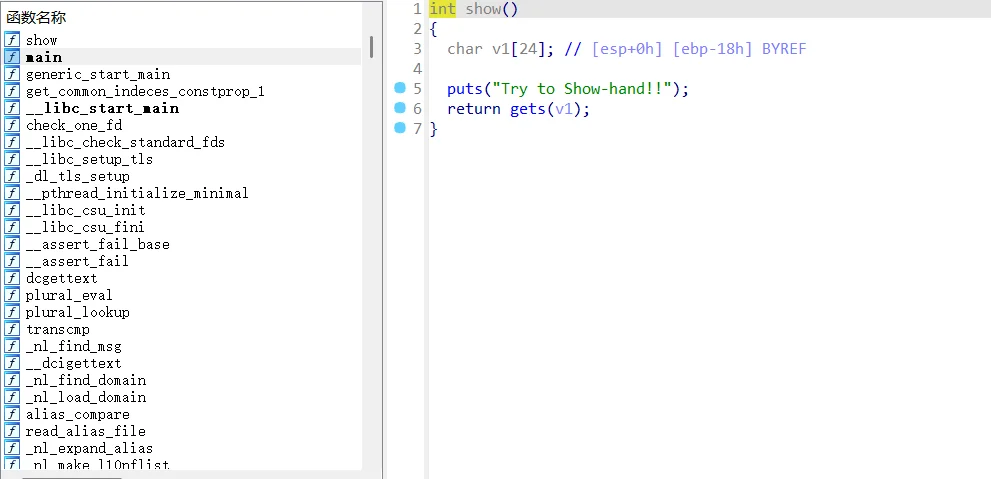Click the function icon beside dcgettext
This screenshot has width=991, height=479.
click(12, 278)
